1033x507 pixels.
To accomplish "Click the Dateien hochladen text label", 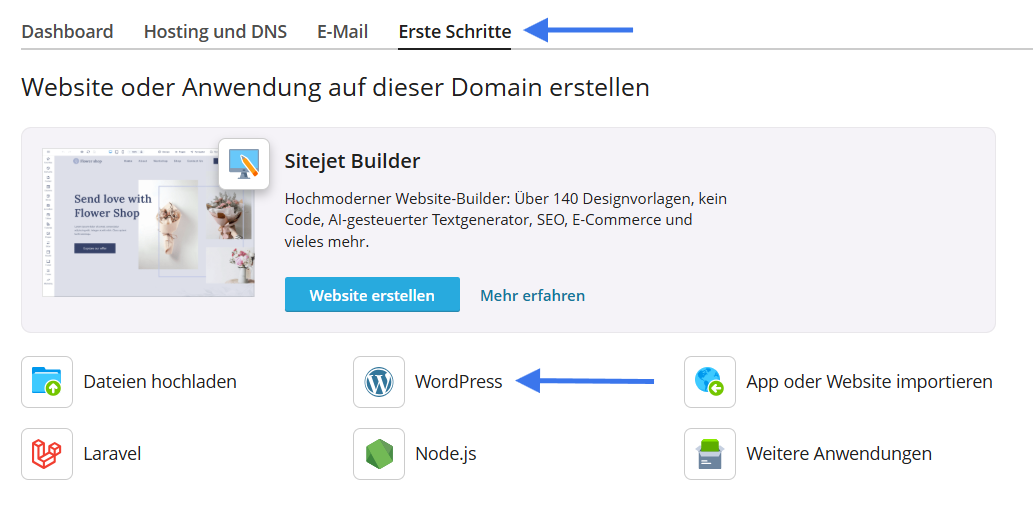I will (160, 382).
